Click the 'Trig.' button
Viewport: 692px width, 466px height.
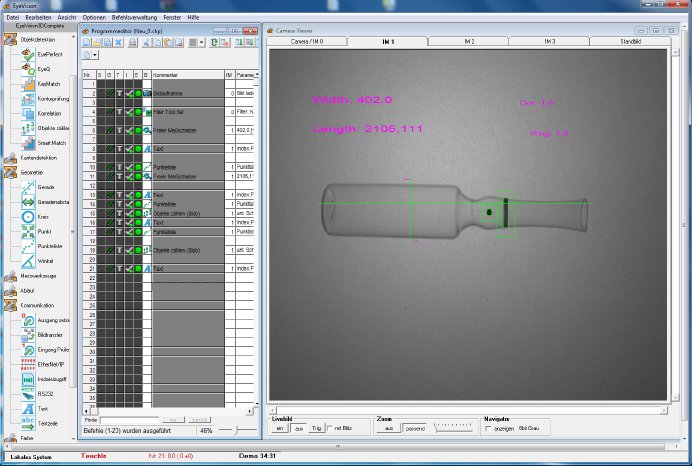(x=316, y=428)
